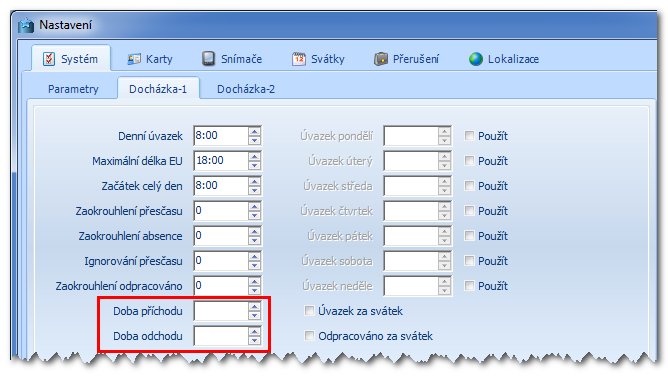Increase Ignorování přesčasu value
This screenshot has width=668, height=380.
coord(254,256)
